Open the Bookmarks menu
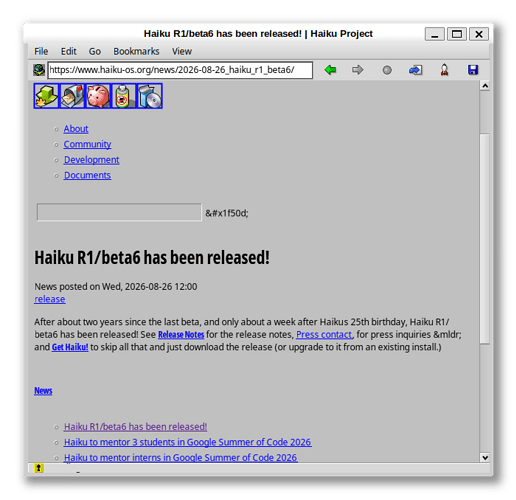 [x=136, y=51]
